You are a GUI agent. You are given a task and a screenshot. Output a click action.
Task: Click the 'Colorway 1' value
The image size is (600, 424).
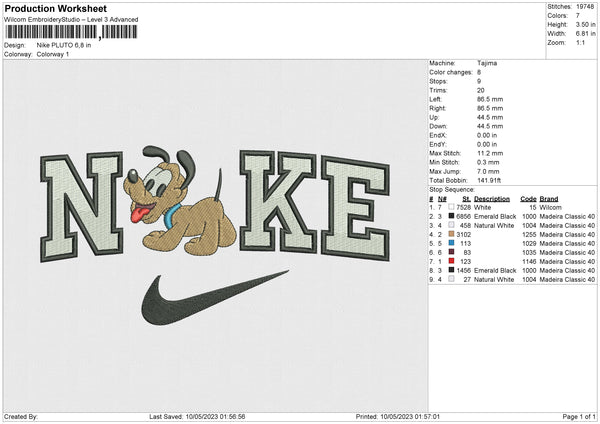pyautogui.click(x=53, y=54)
